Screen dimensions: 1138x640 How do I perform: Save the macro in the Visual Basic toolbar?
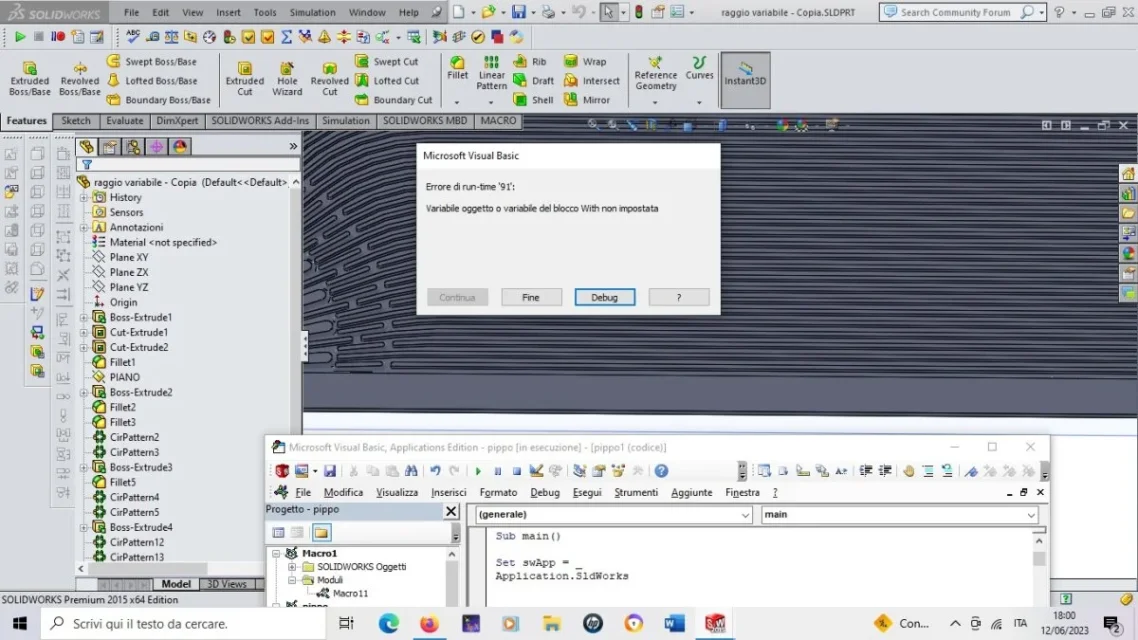[329, 471]
